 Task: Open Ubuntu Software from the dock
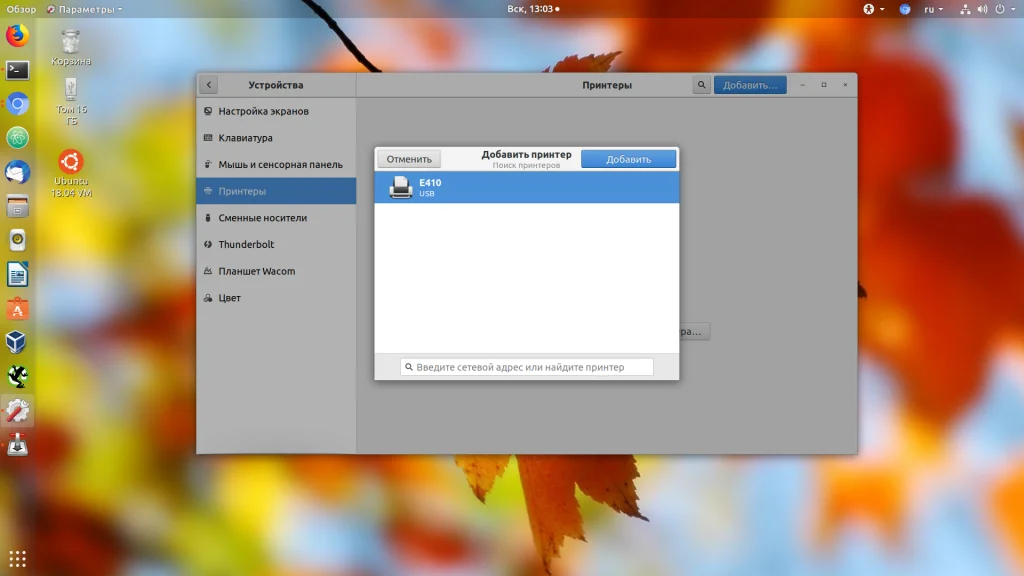click(x=18, y=308)
